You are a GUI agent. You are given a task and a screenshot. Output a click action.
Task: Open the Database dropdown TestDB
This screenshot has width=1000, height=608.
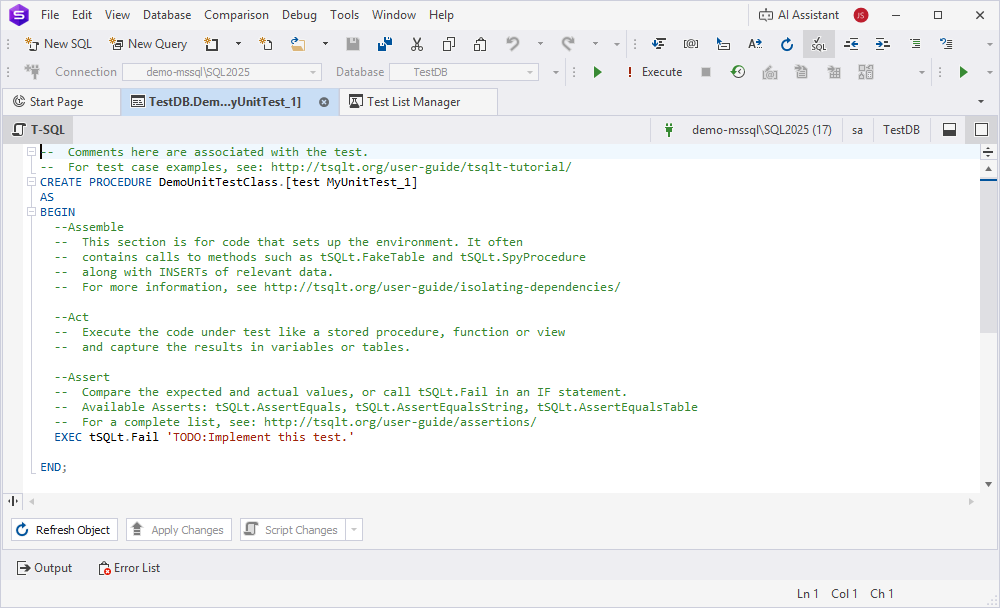464,72
